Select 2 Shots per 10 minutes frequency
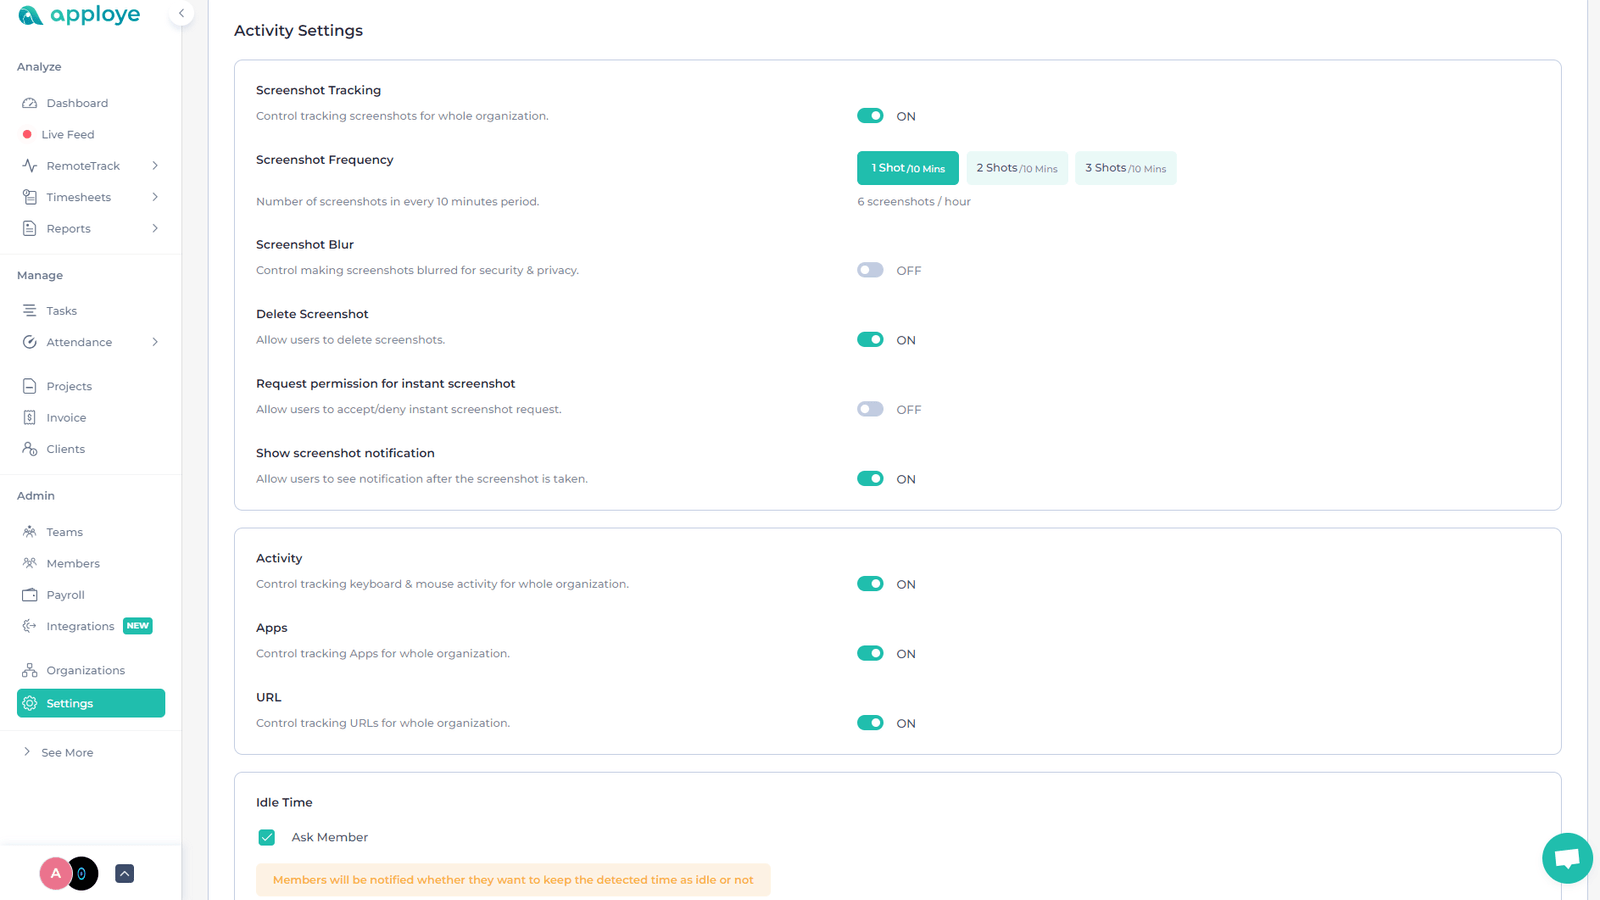The height and width of the screenshot is (900, 1600). point(1016,167)
